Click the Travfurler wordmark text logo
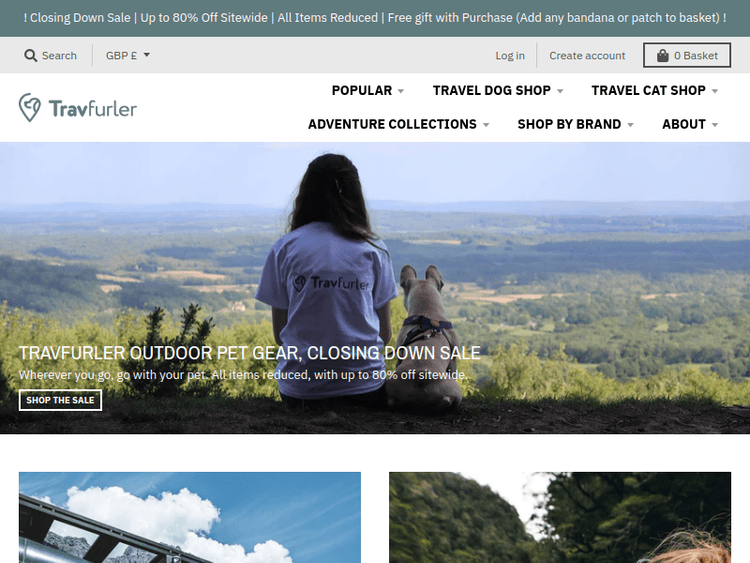The height and width of the screenshot is (563, 750). [x=93, y=109]
